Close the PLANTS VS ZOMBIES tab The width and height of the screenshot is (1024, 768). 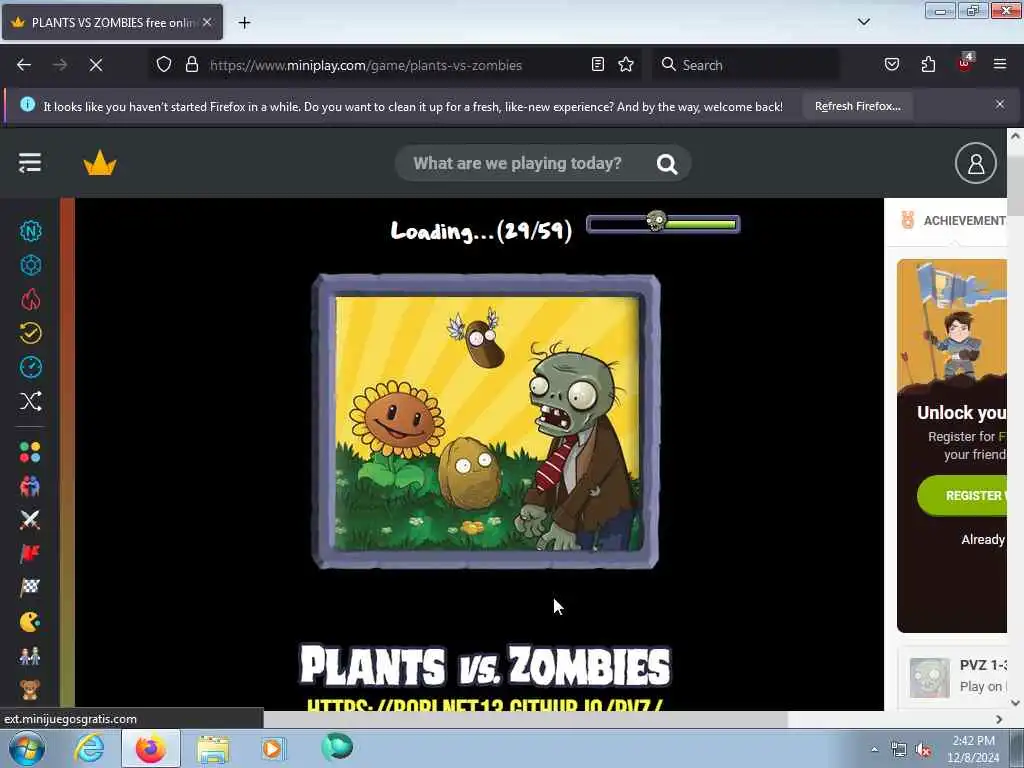click(207, 22)
